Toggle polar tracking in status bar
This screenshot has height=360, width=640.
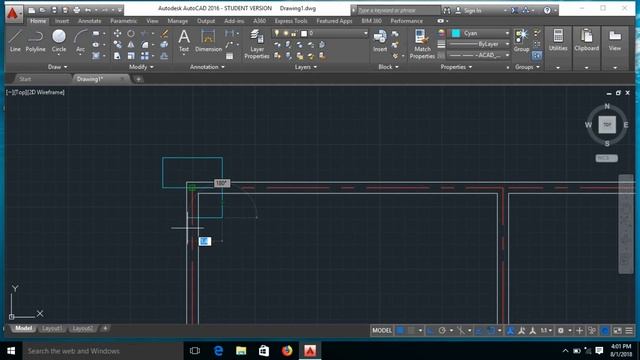click(x=442, y=331)
